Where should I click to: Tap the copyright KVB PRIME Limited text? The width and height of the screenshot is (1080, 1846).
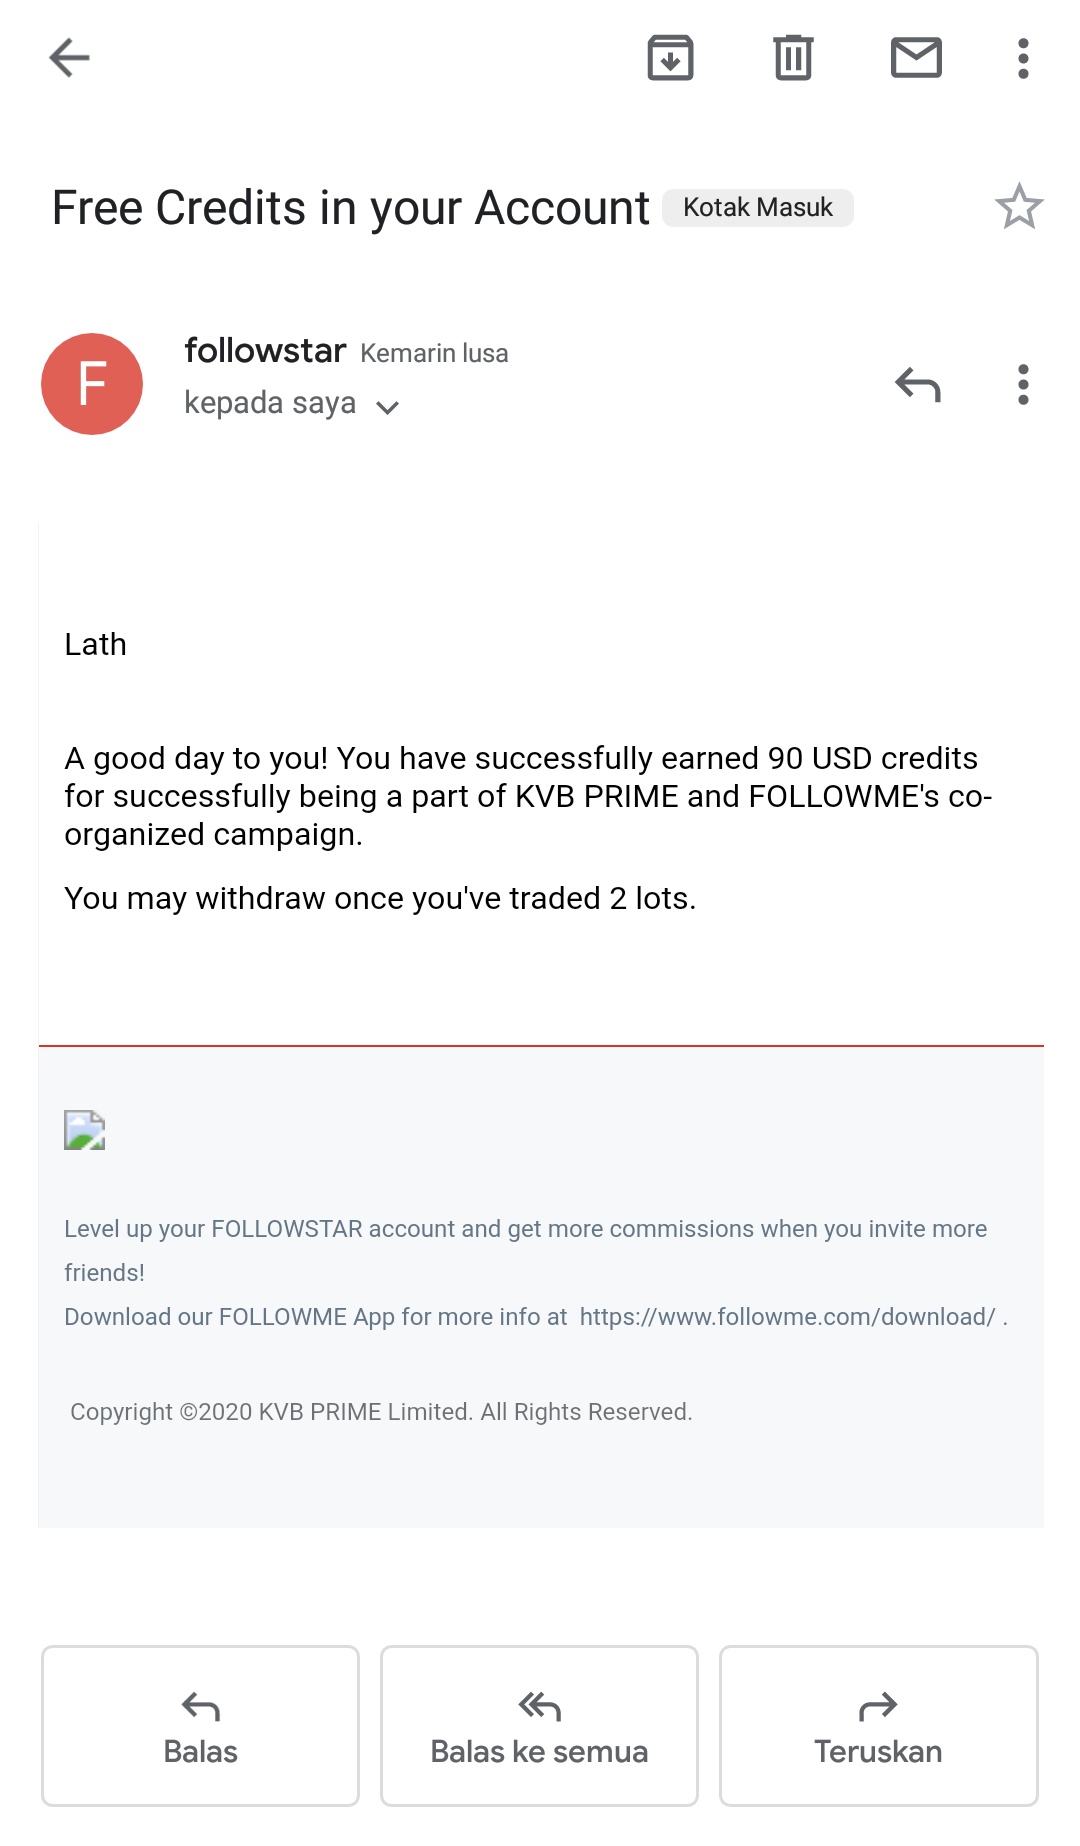[381, 1412]
